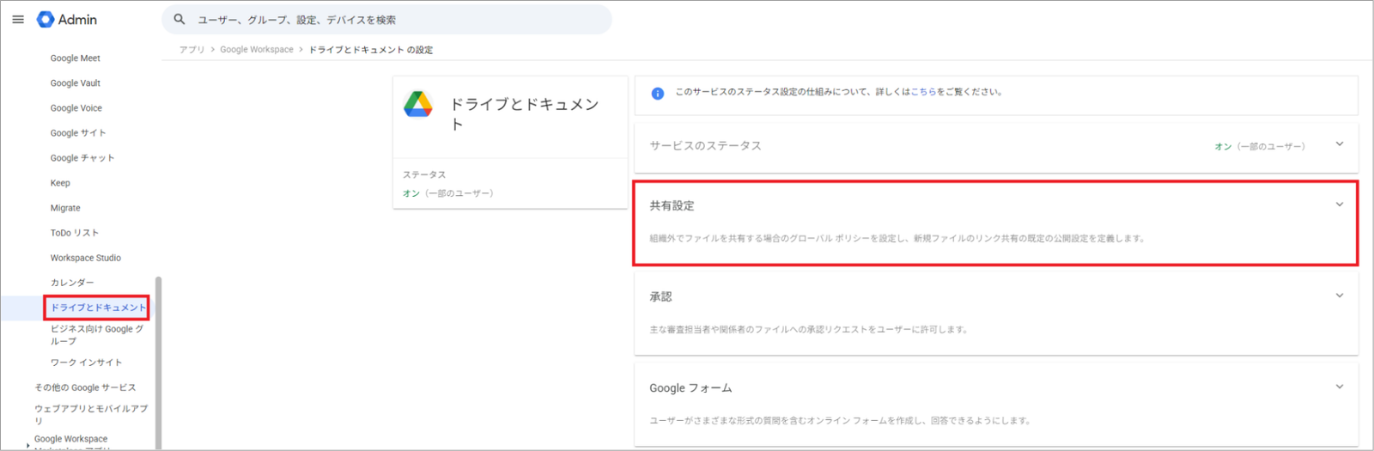This screenshot has width=1374, height=451.
Task: Click the Google Drive logo icon
Action: (x=418, y=103)
